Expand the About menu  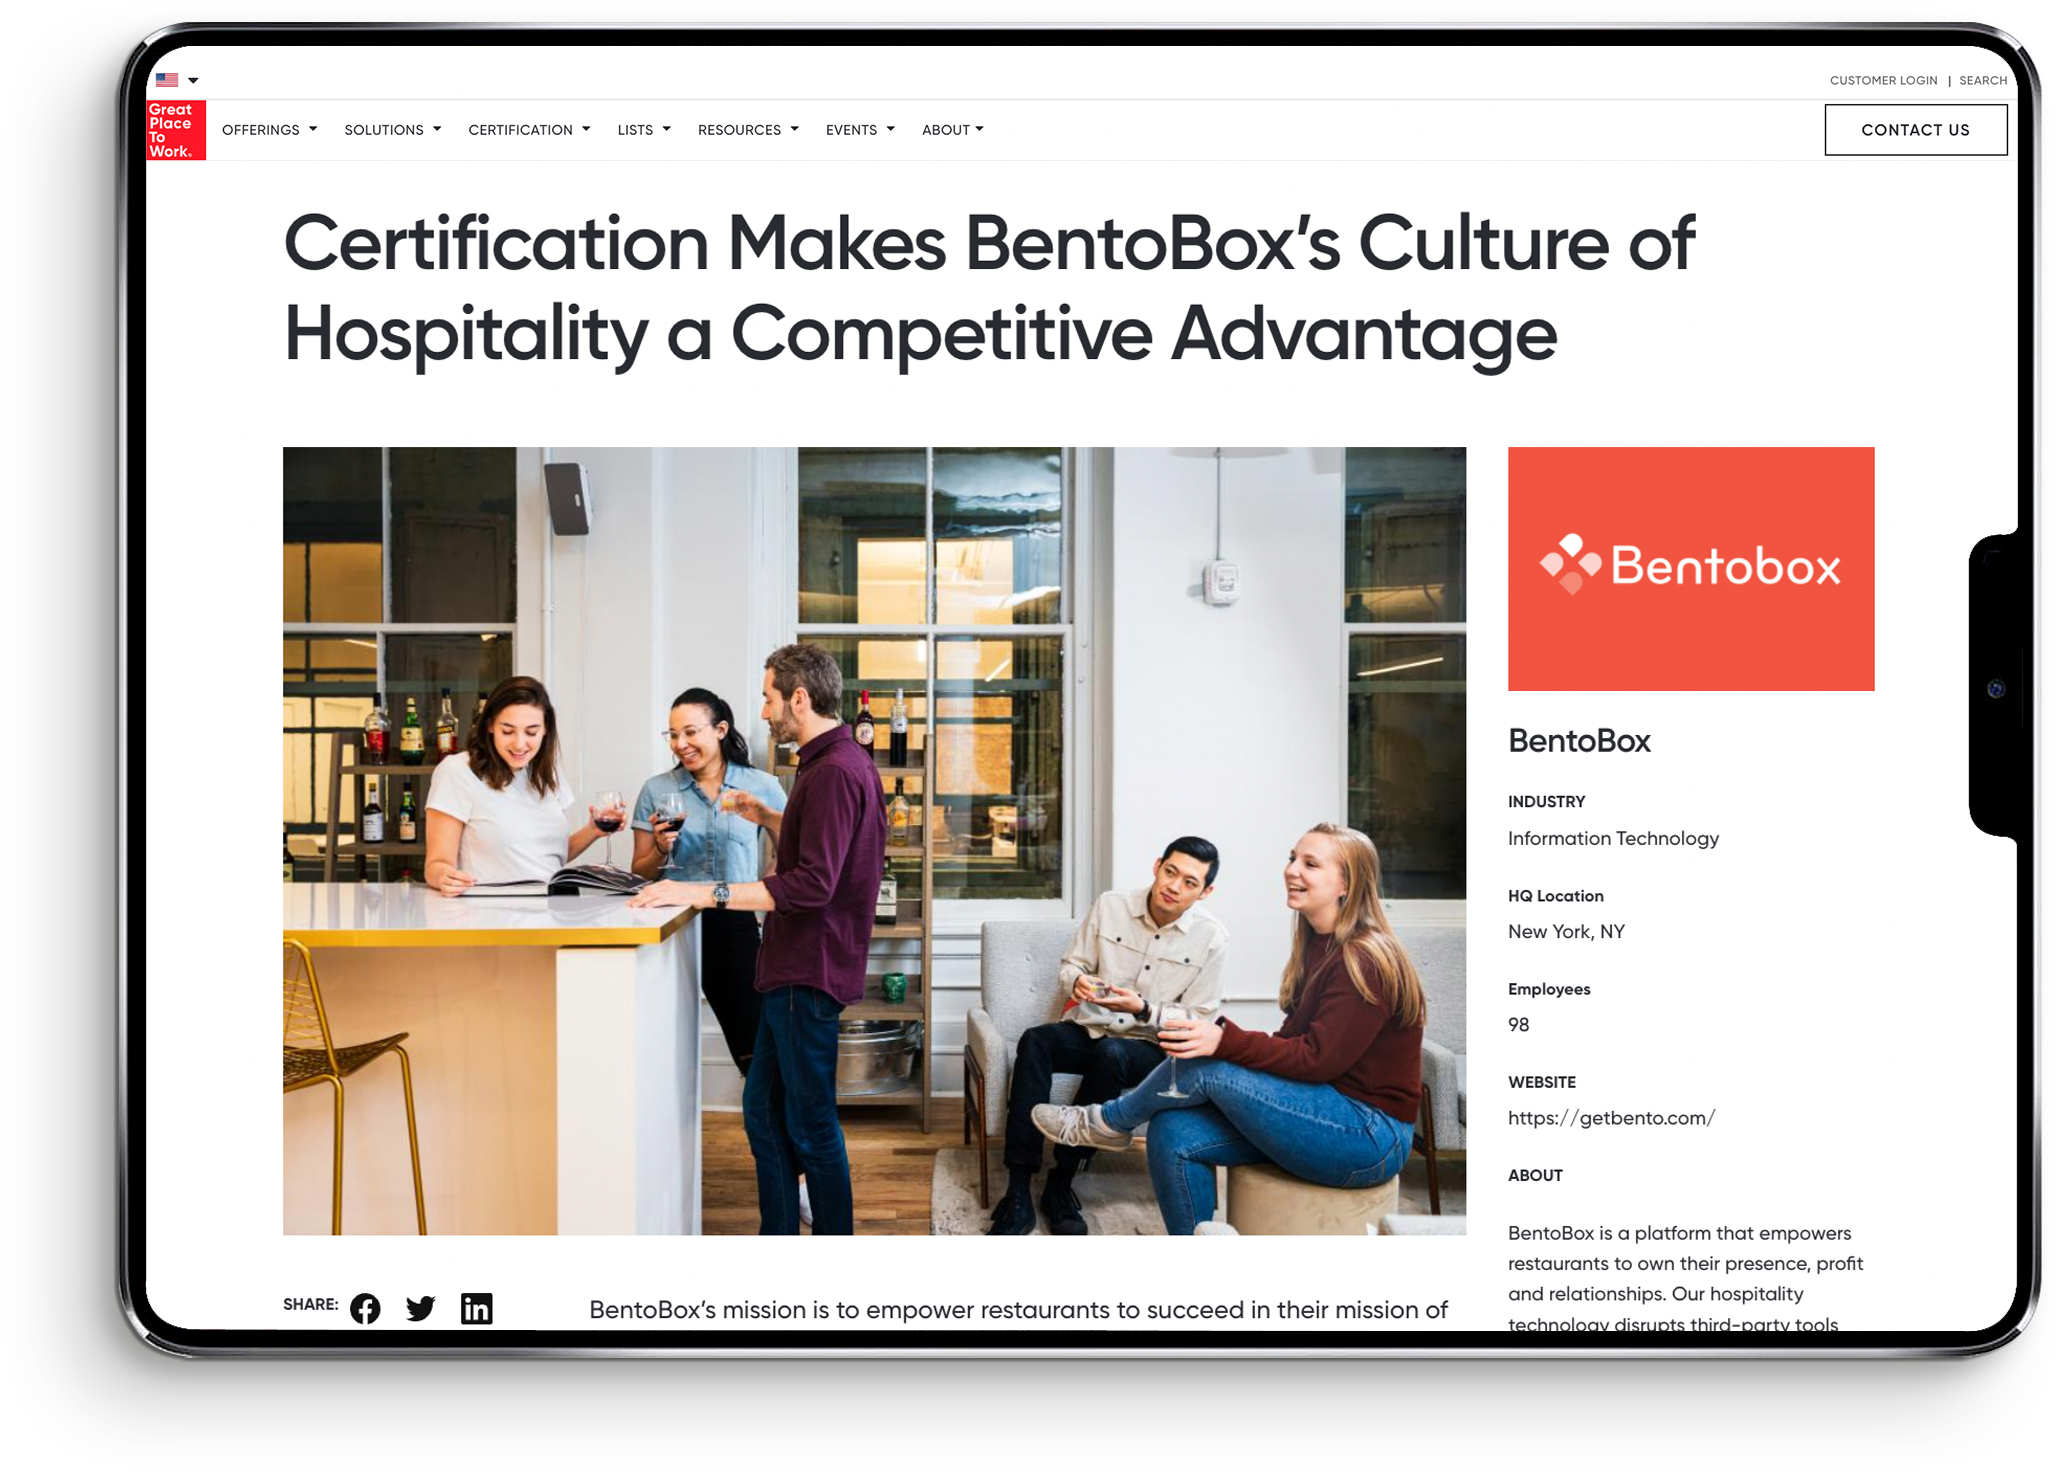tap(952, 130)
